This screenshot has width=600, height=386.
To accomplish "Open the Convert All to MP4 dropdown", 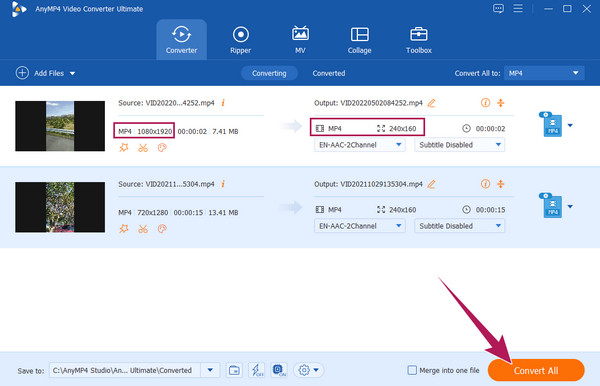I will [544, 73].
